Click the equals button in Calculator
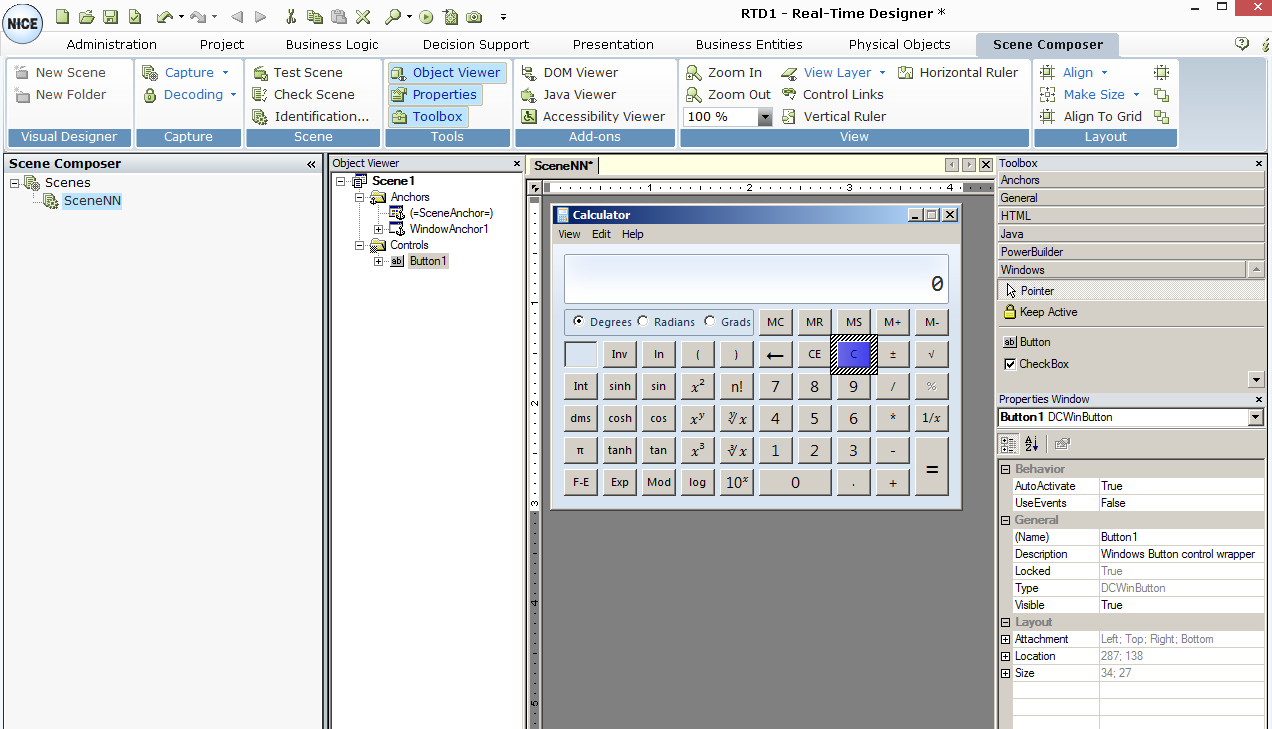 point(931,466)
